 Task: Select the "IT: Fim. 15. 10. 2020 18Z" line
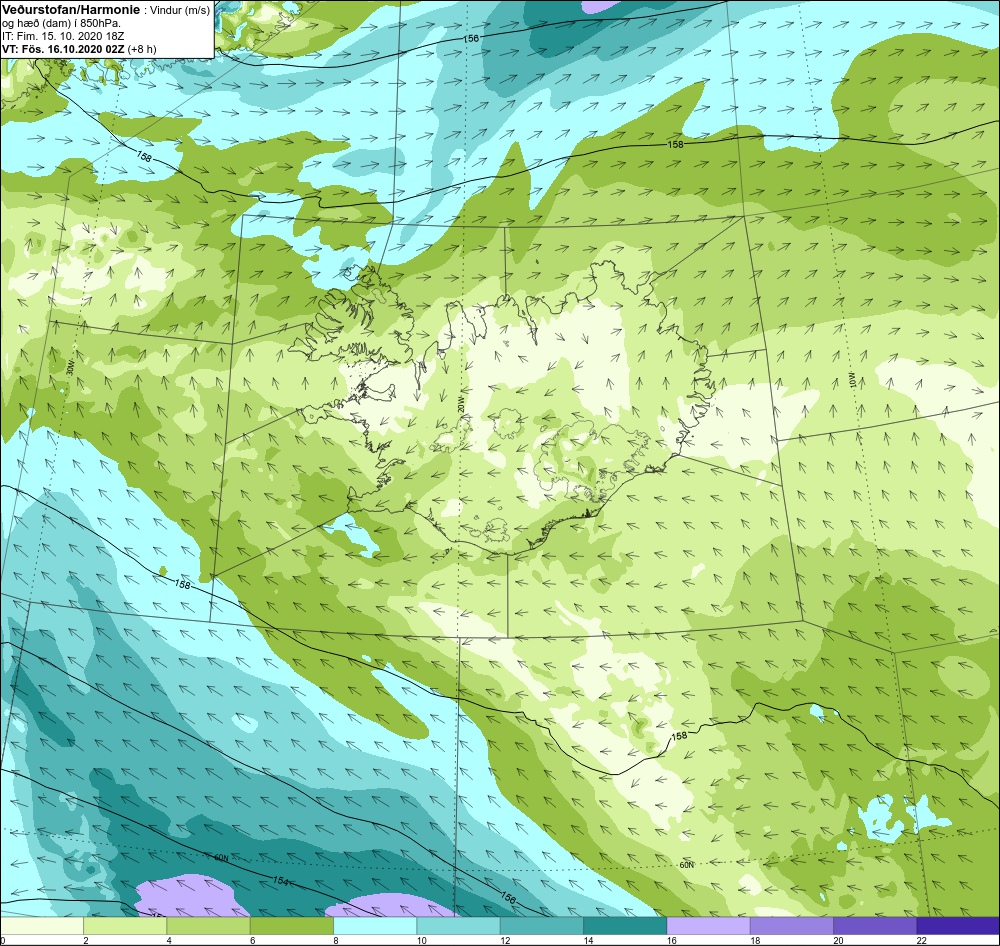coord(62,36)
